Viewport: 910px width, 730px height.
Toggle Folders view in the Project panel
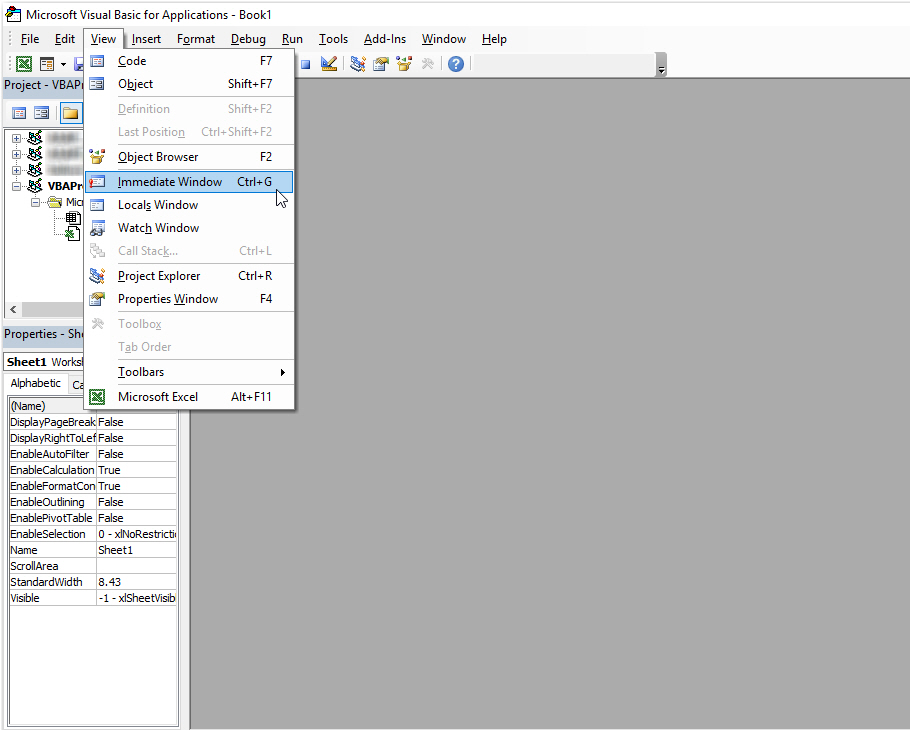pos(70,113)
